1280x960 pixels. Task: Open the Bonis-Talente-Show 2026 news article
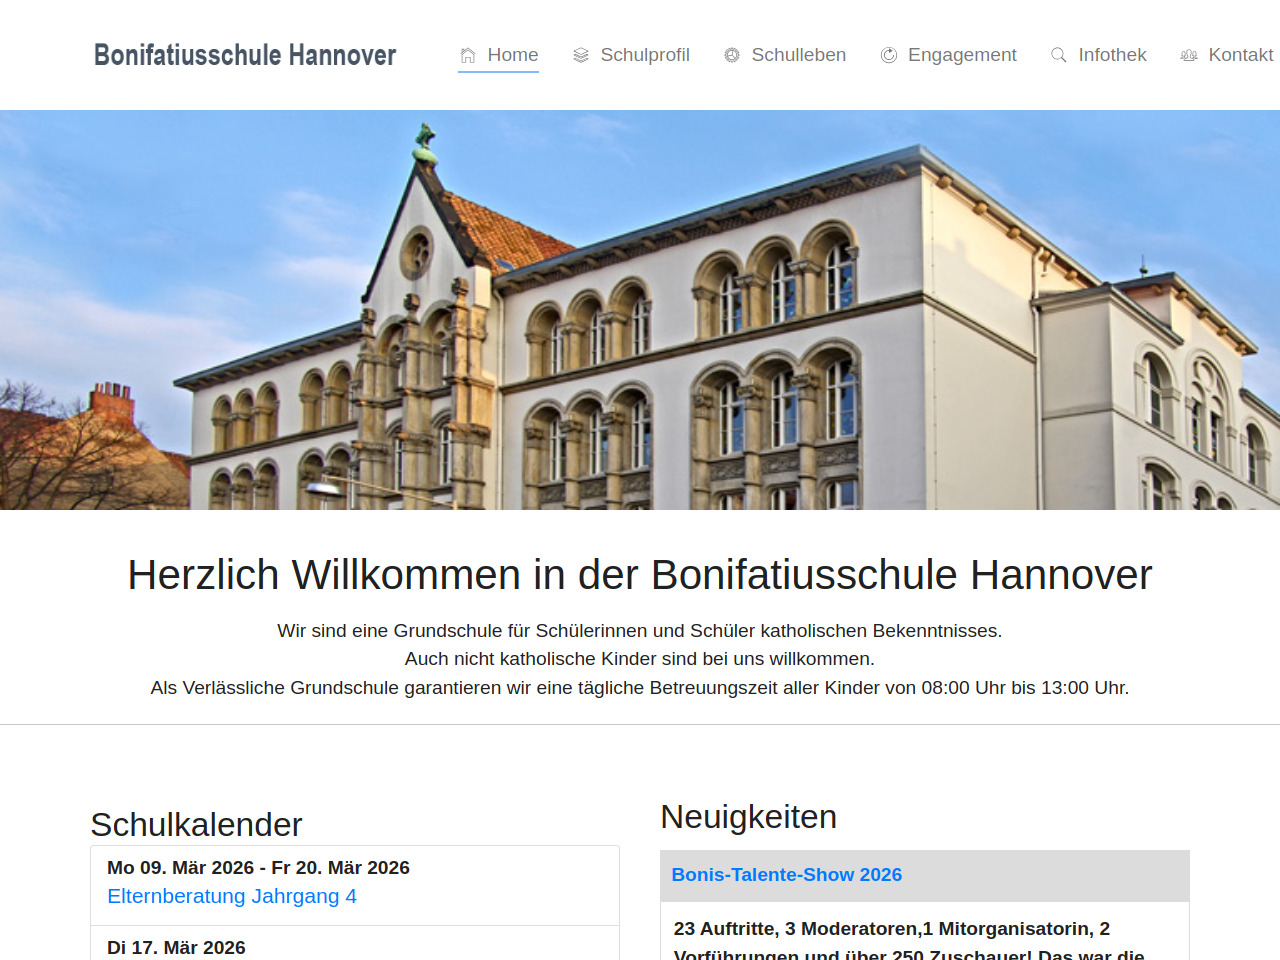[786, 875]
